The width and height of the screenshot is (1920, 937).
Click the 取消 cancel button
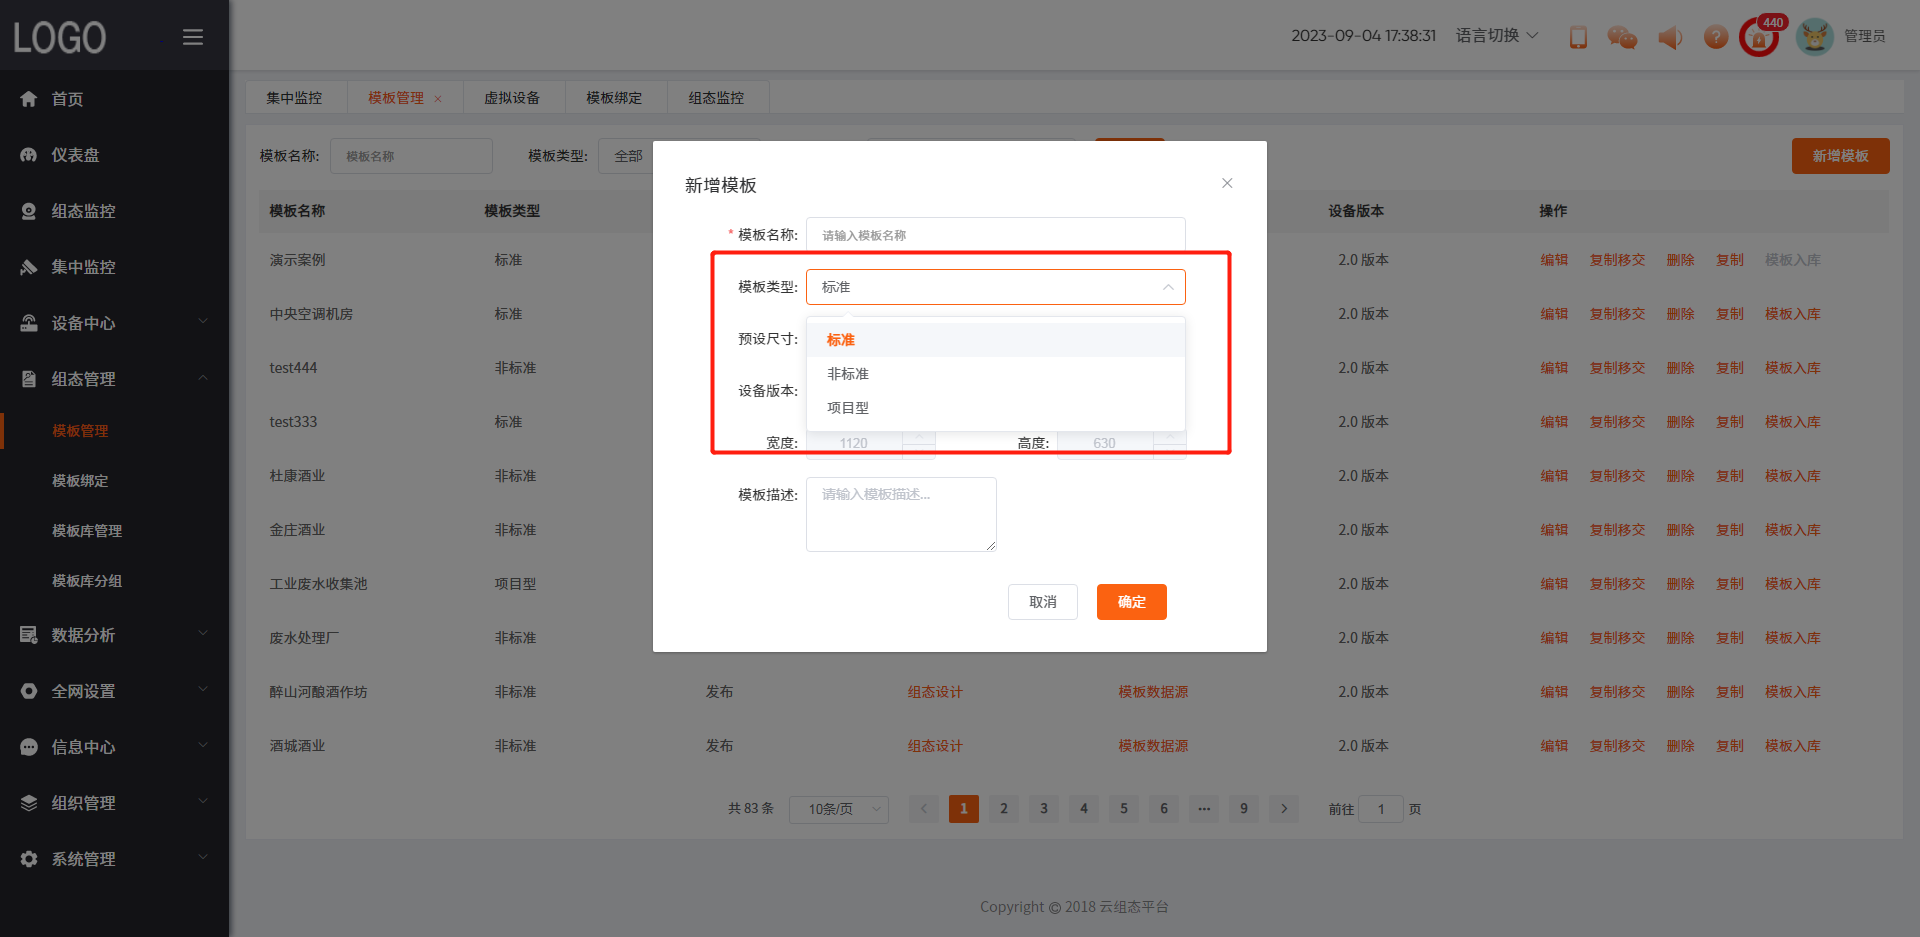pyautogui.click(x=1043, y=602)
